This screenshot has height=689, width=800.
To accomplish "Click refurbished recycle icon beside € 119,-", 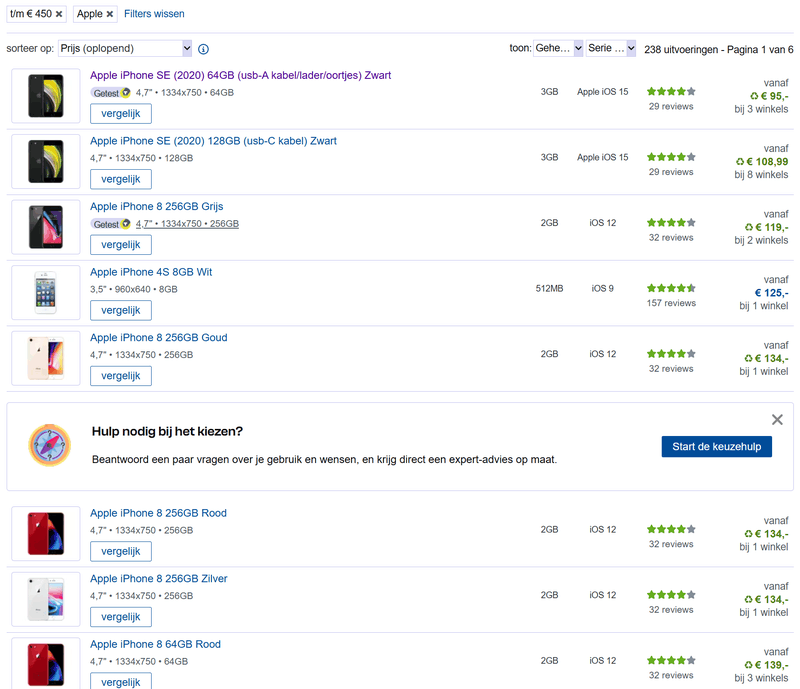I will click(749, 227).
